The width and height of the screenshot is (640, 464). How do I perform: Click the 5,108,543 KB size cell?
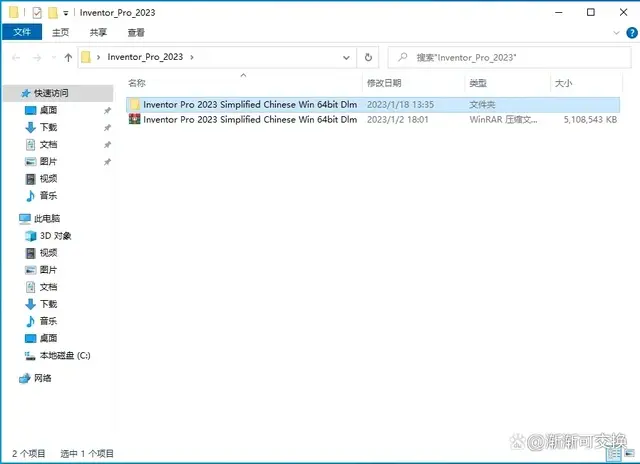(x=590, y=120)
